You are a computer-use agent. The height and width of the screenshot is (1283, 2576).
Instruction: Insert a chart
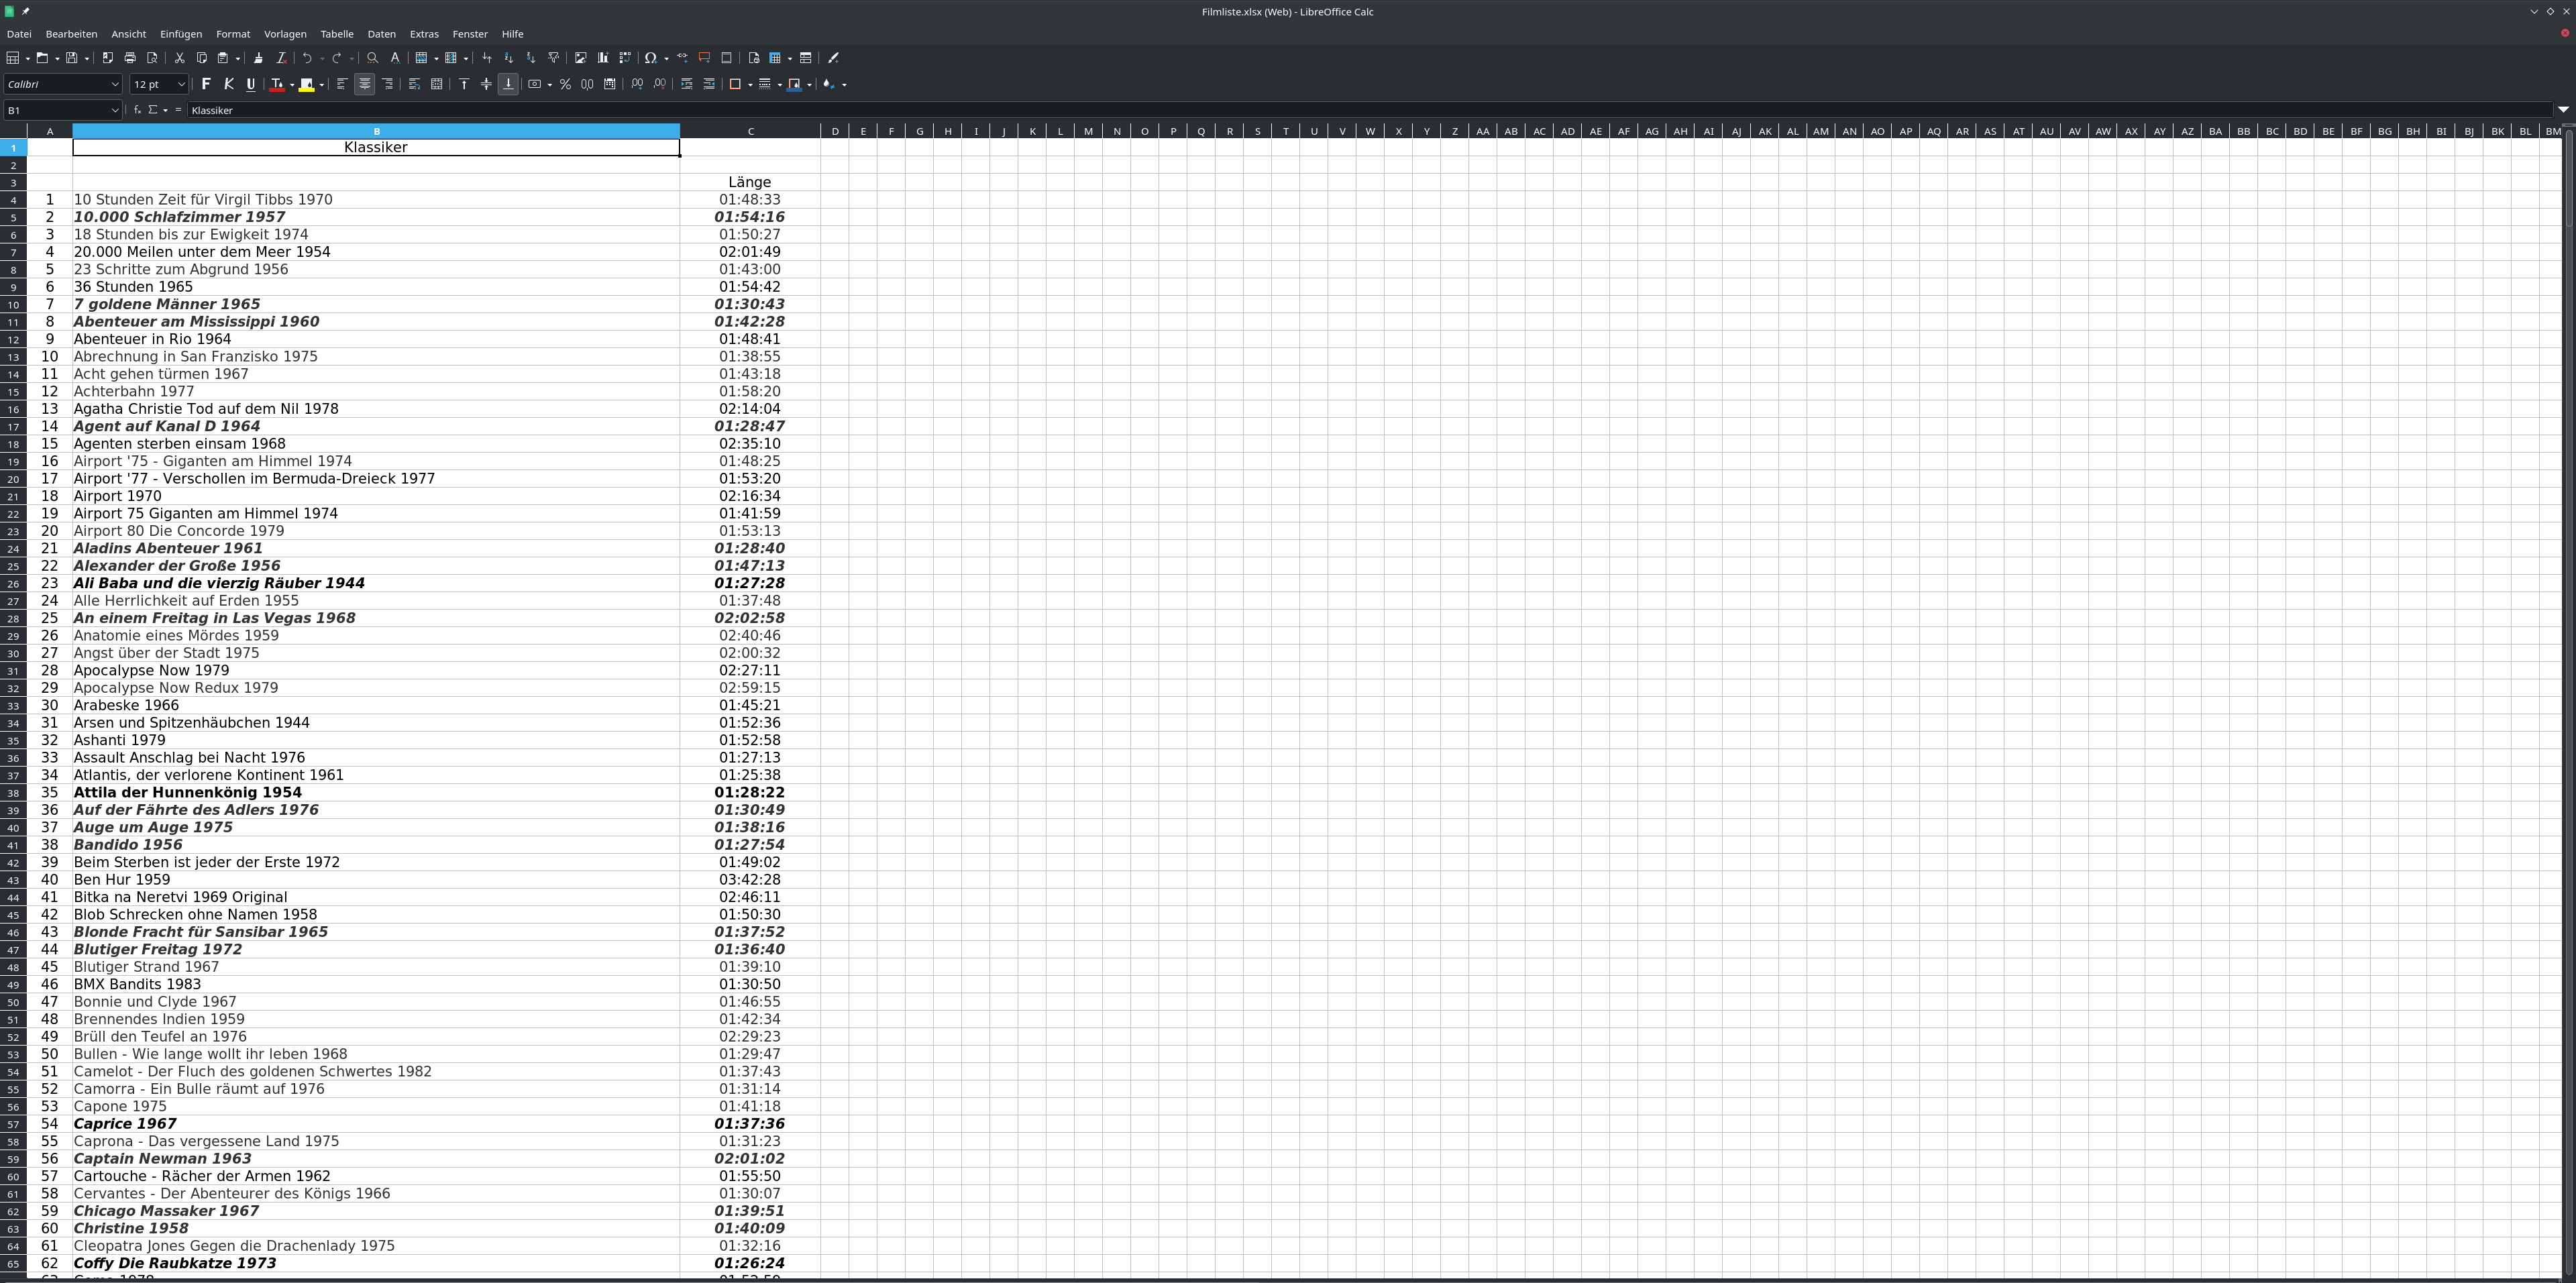click(604, 58)
